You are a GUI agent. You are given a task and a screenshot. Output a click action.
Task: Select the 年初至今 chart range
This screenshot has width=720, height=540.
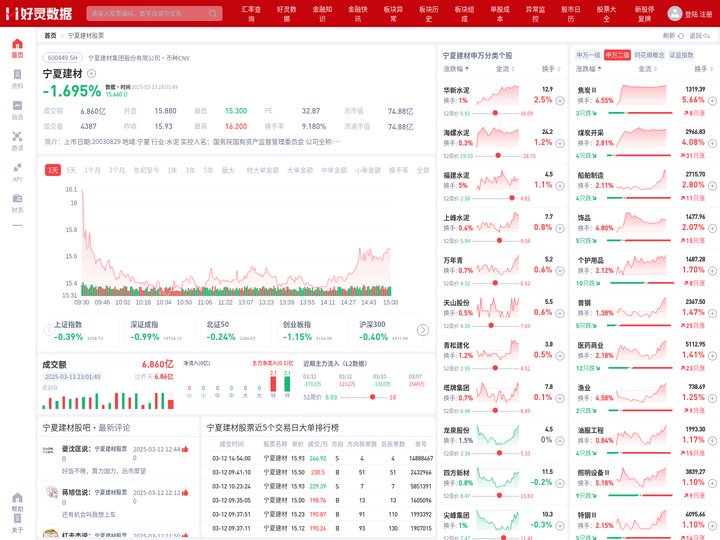(x=146, y=170)
